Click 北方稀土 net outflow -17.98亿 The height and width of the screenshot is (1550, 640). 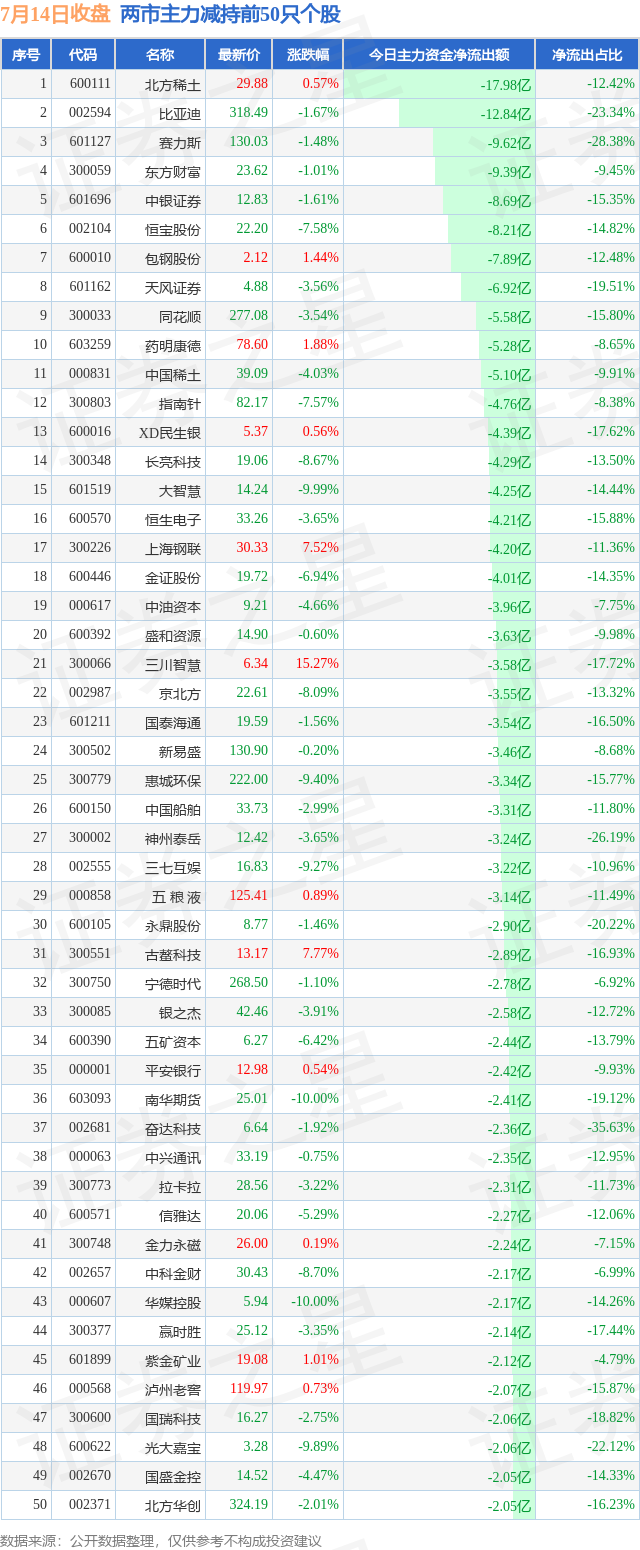click(x=506, y=85)
